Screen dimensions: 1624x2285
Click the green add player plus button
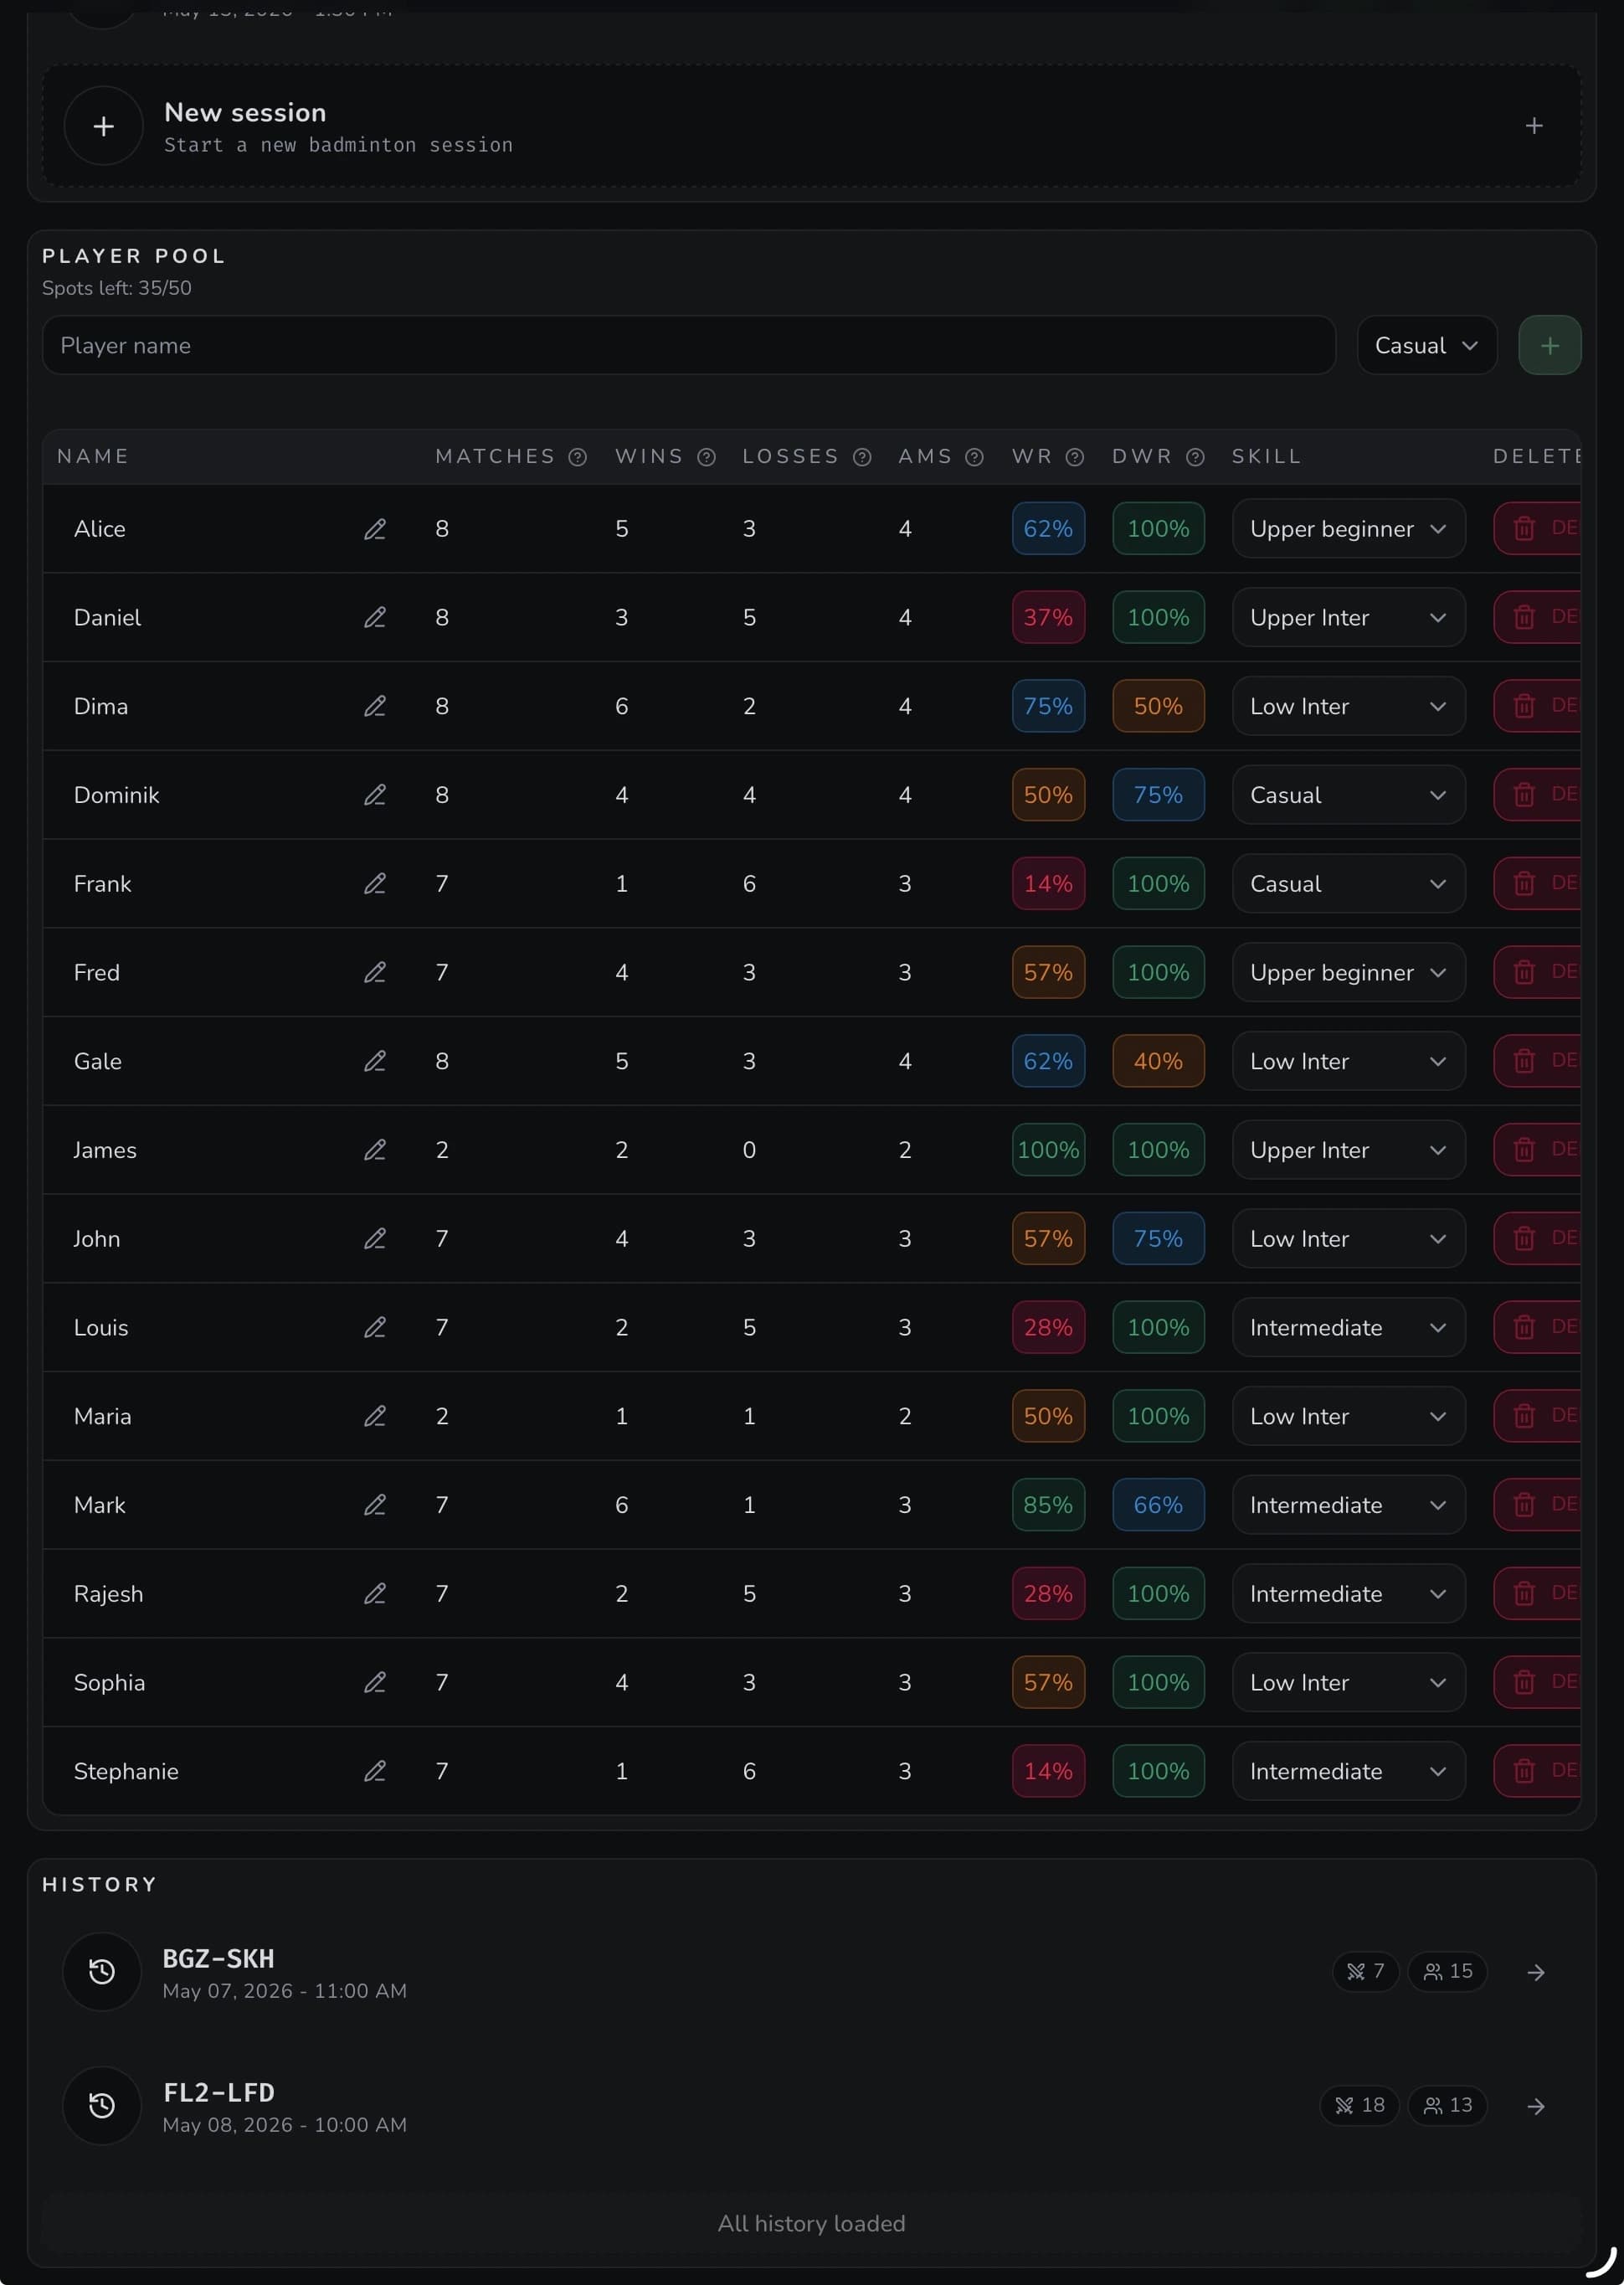[1549, 346]
